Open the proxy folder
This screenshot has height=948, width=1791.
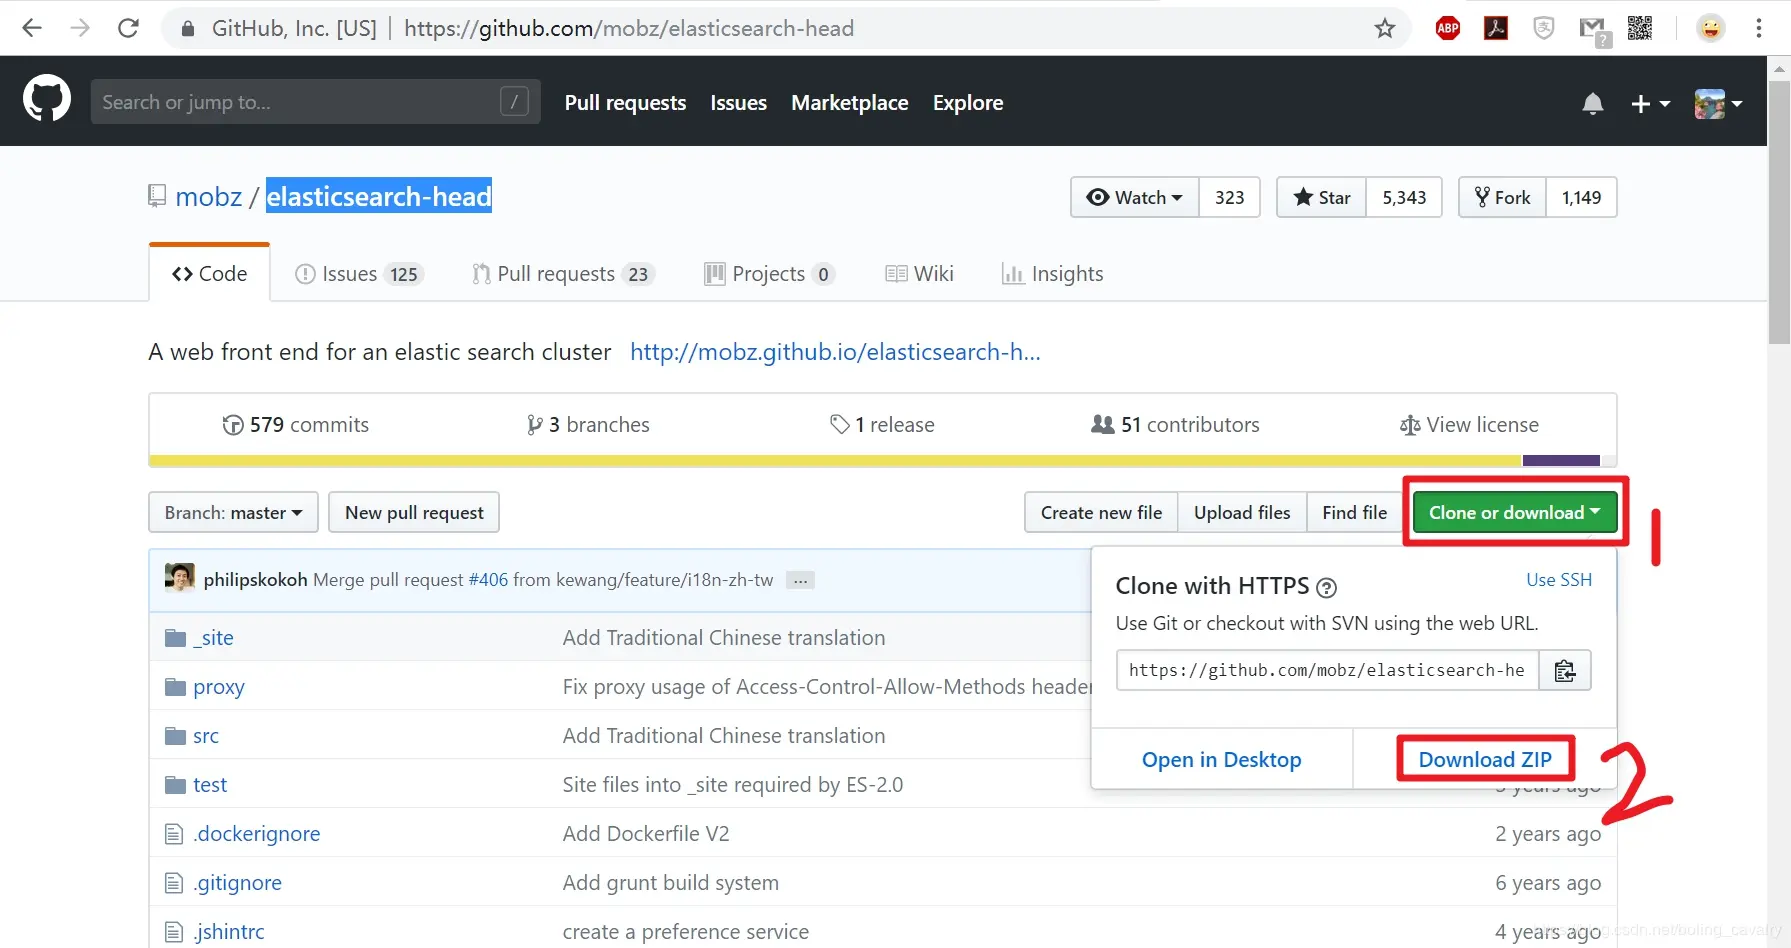pos(218,687)
